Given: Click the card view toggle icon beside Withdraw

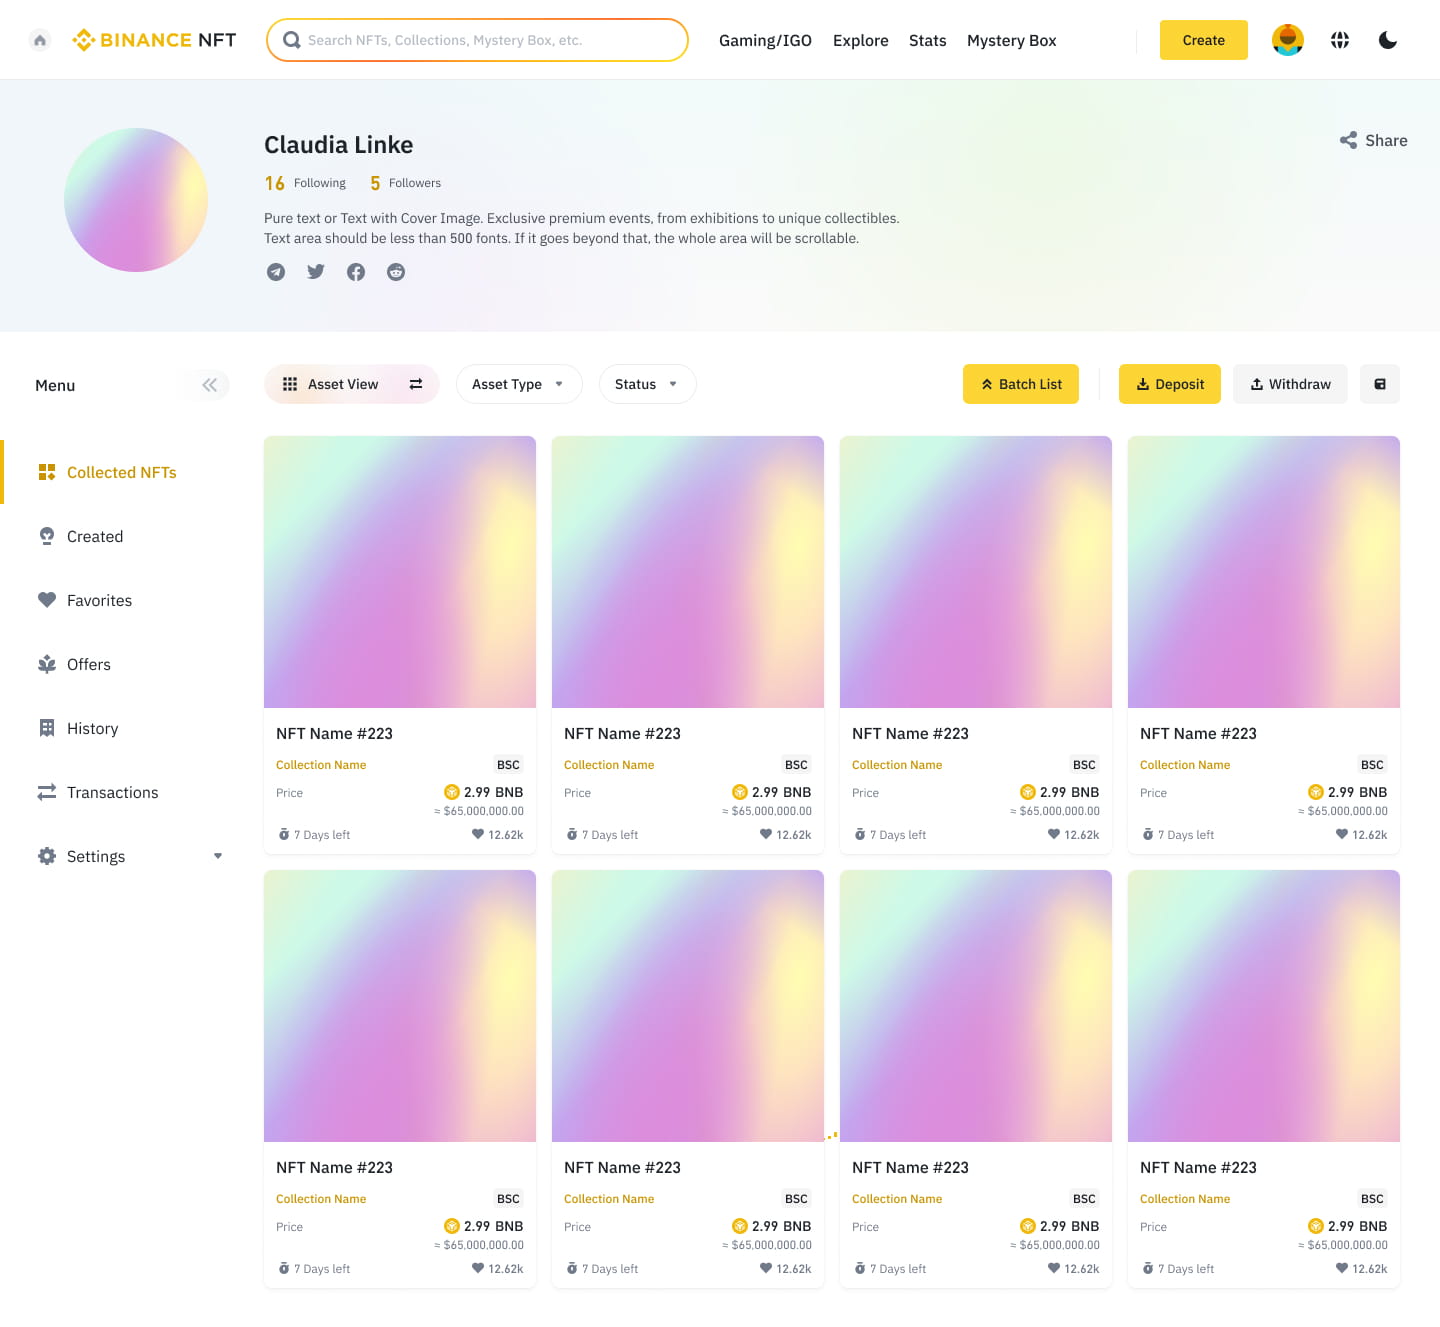Looking at the screenshot, I should 1380,383.
